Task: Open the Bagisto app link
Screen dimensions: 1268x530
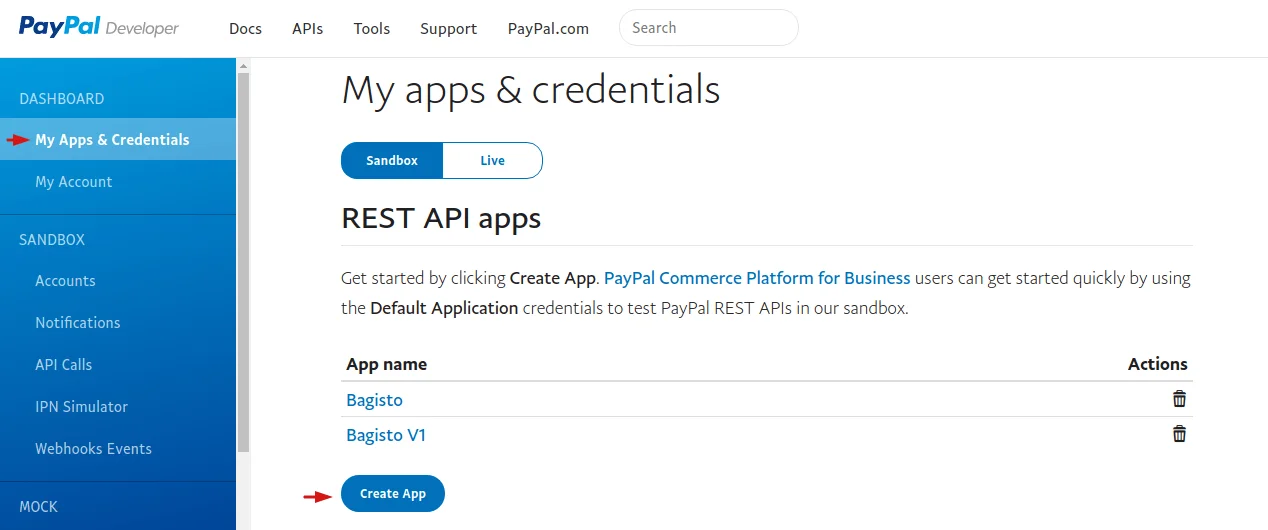Action: tap(374, 400)
